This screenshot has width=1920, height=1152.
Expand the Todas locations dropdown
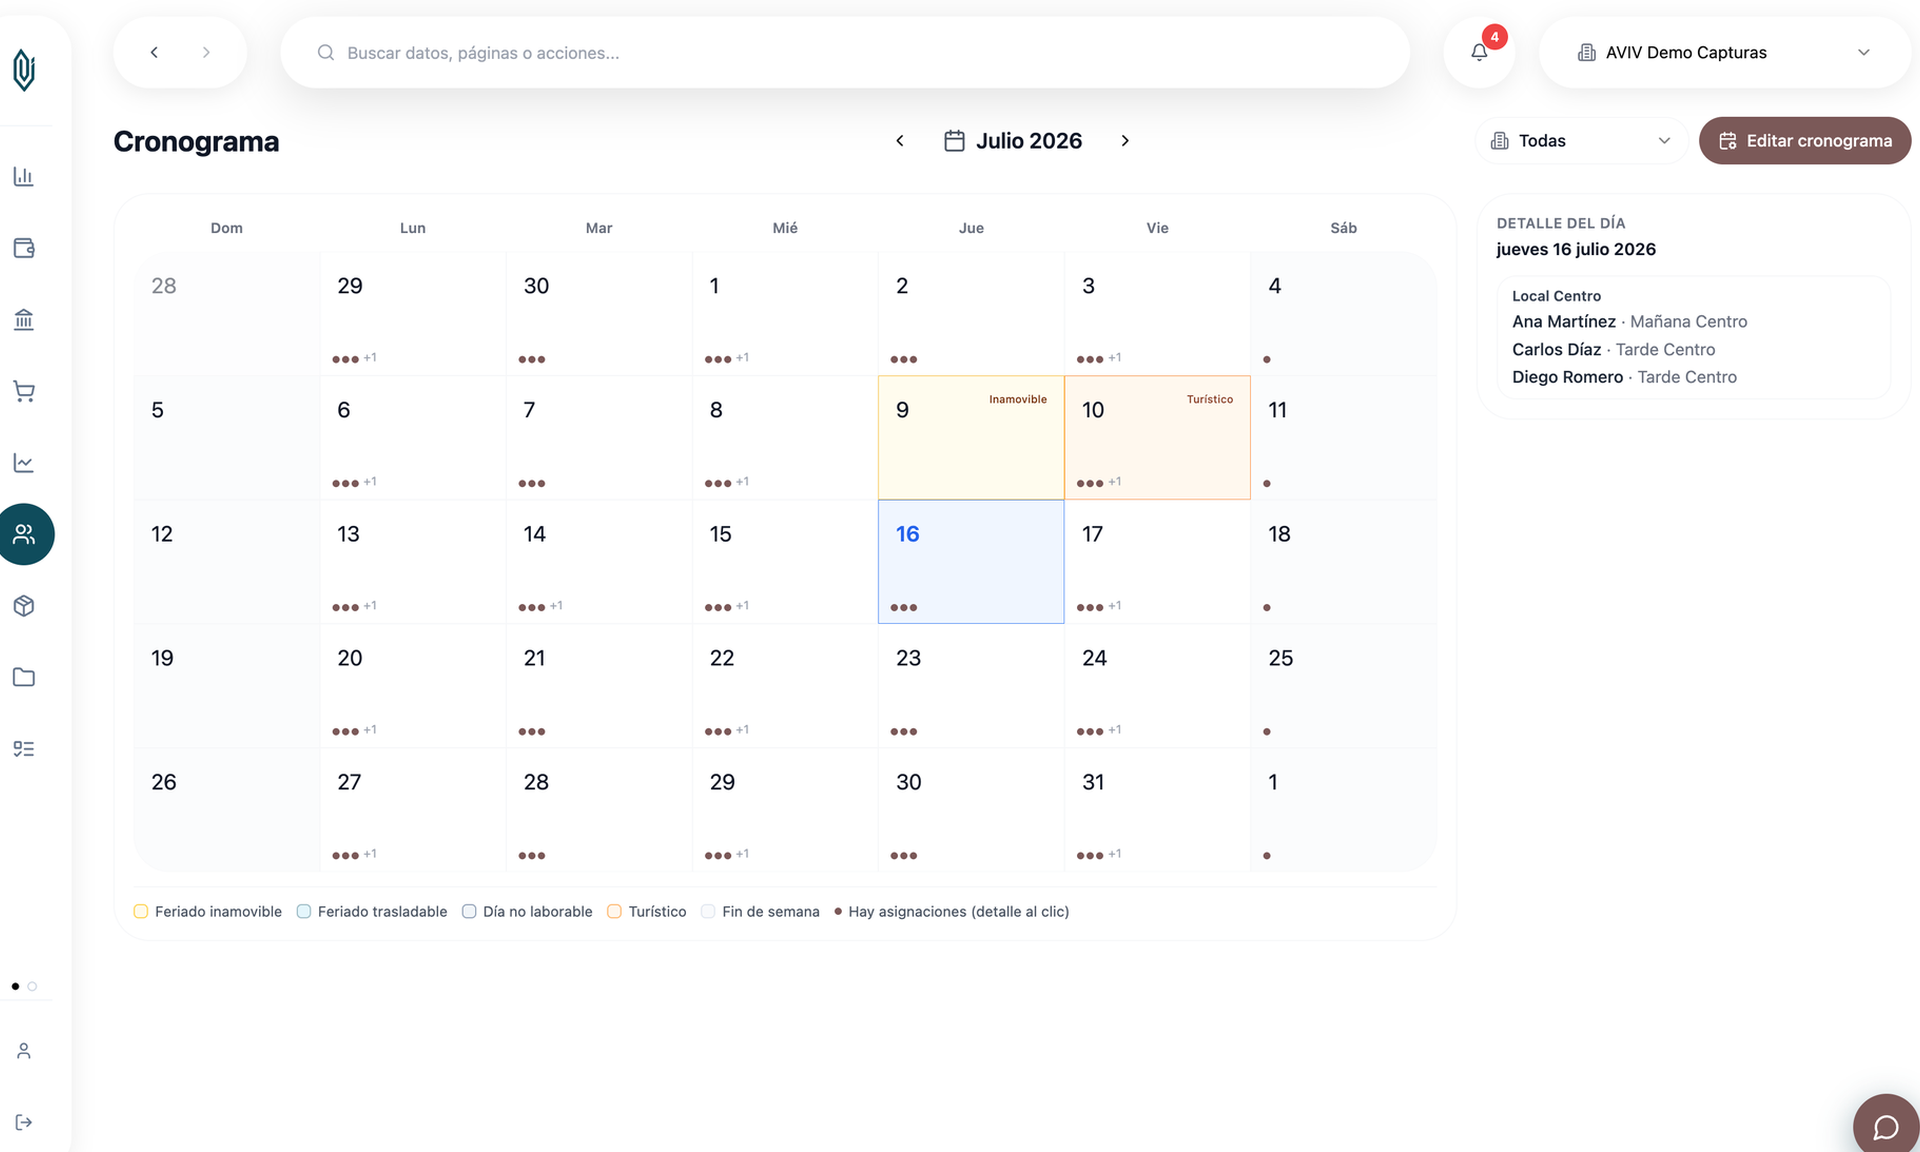(x=1581, y=141)
